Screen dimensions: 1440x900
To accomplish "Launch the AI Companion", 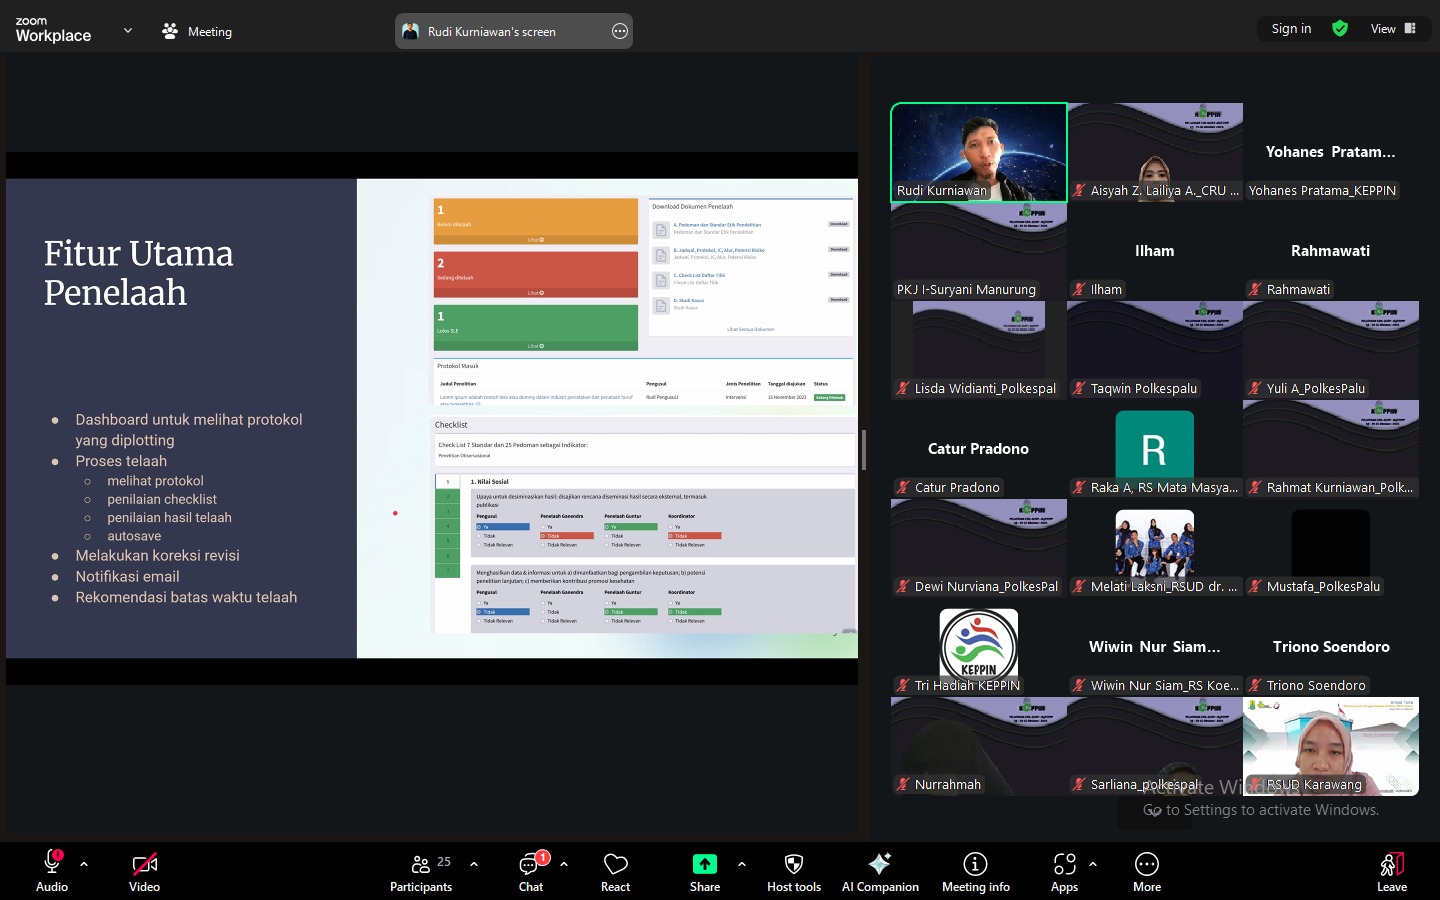I will point(880,872).
